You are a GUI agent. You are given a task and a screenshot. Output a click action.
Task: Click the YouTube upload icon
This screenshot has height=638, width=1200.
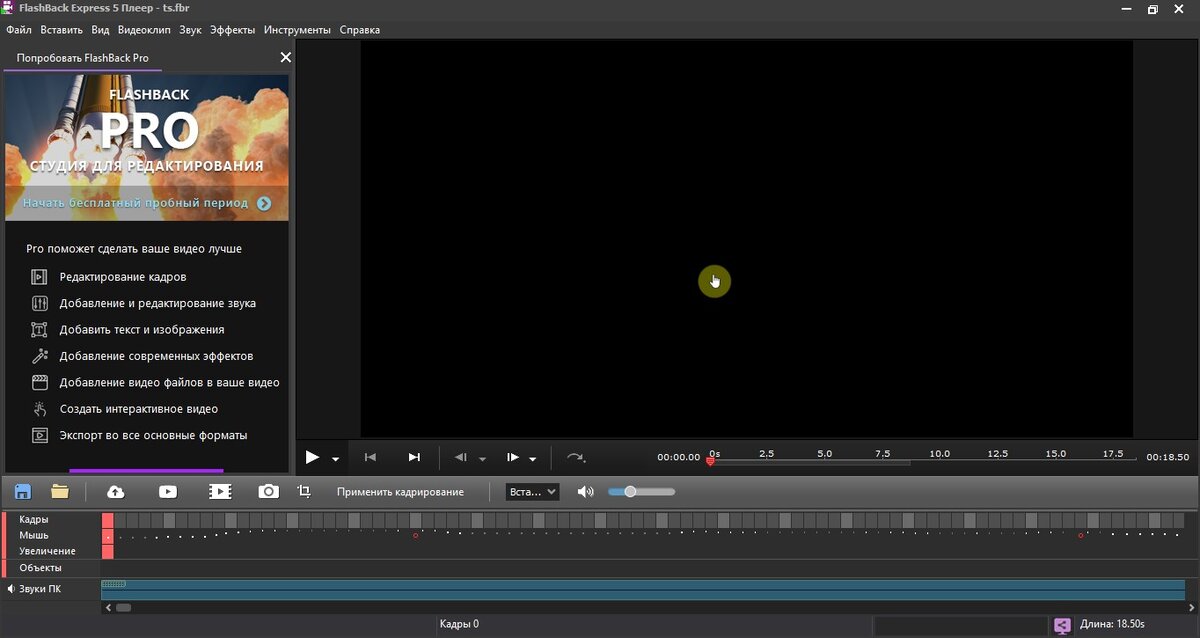coord(167,491)
